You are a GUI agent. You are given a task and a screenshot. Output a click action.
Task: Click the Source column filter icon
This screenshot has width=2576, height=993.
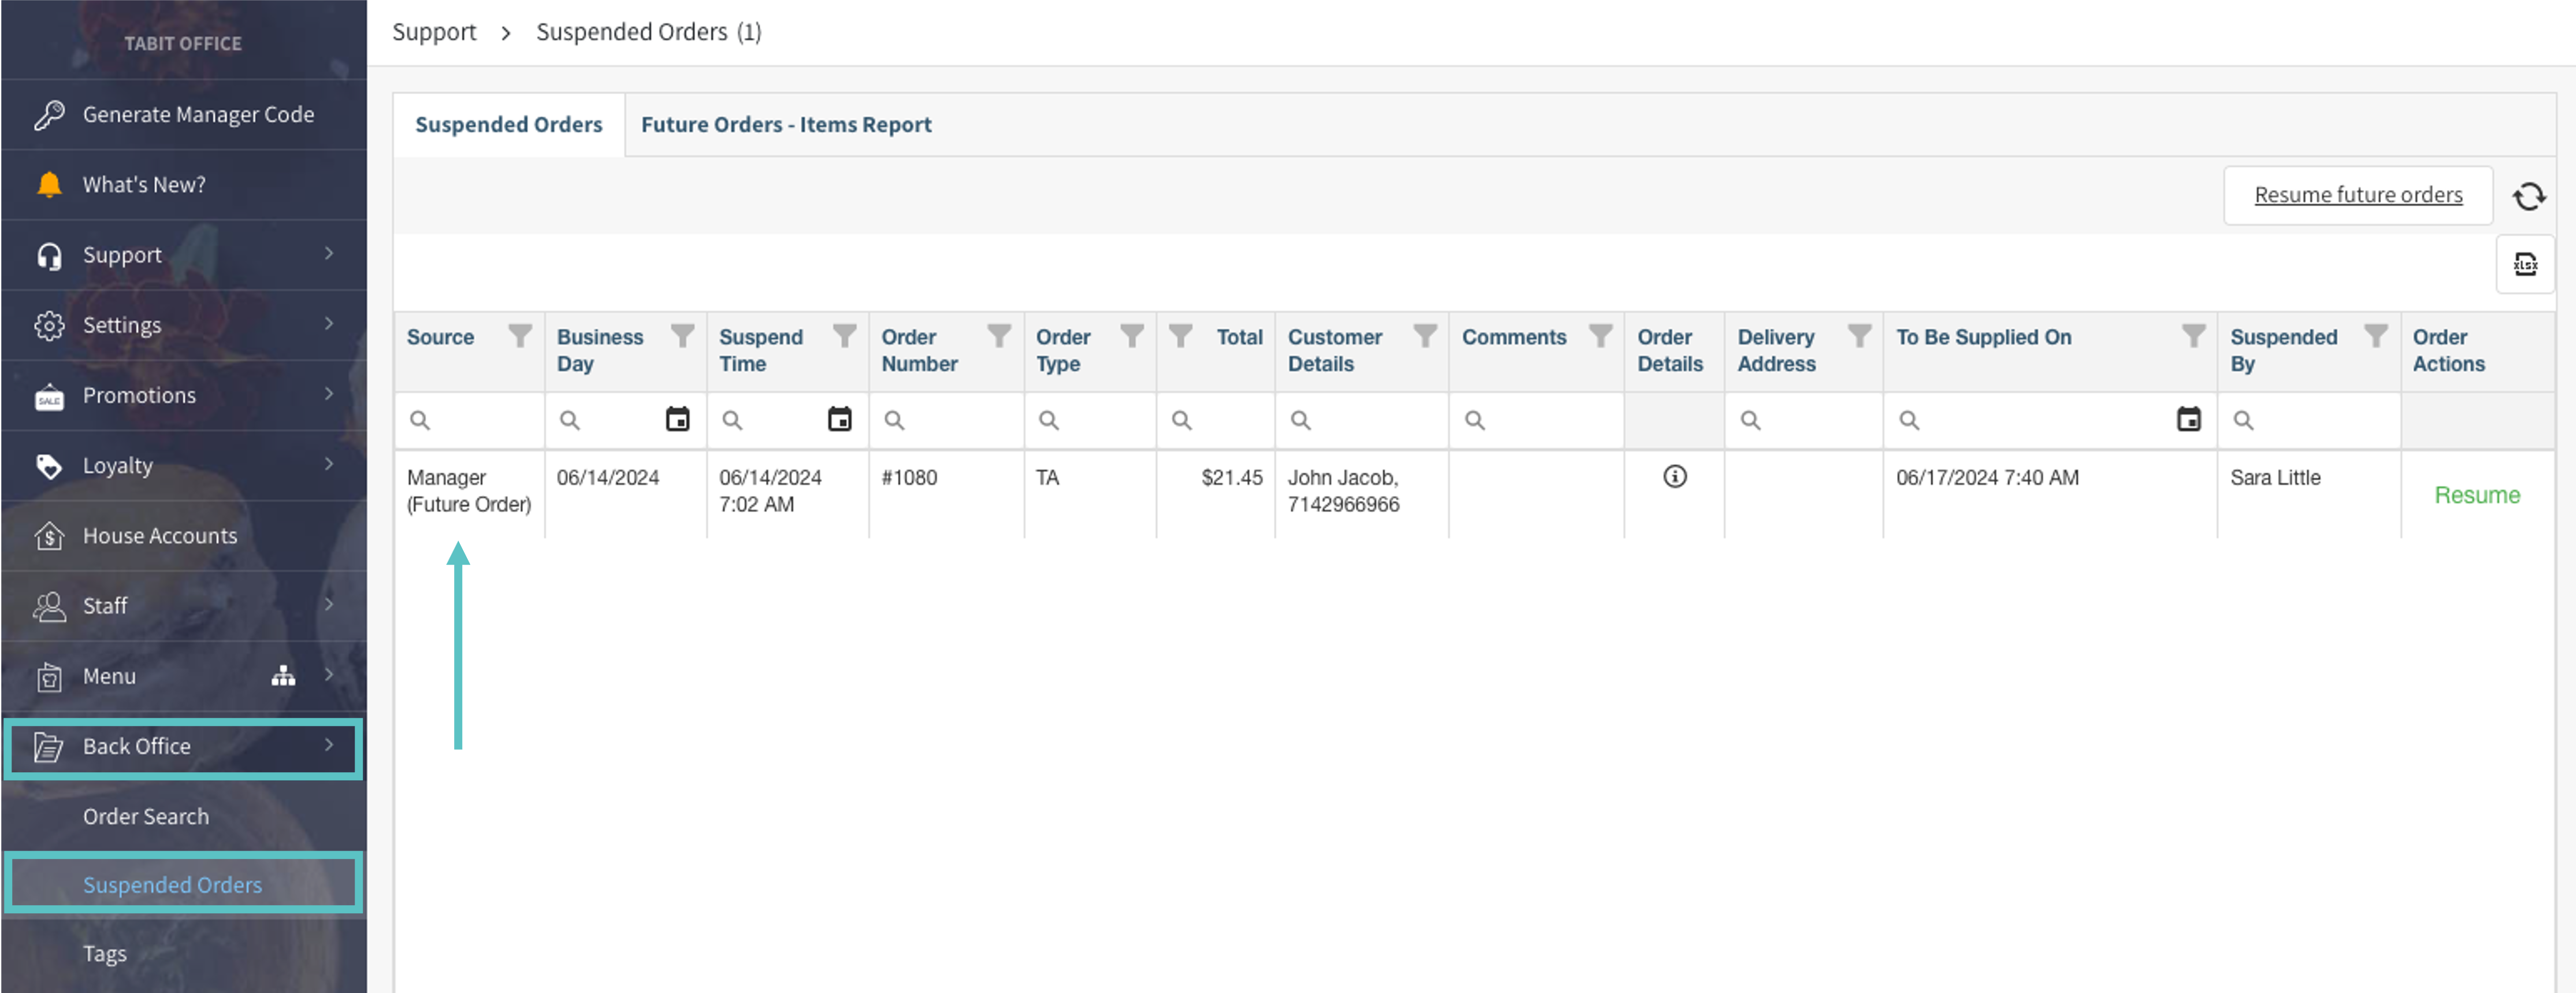pyautogui.click(x=519, y=336)
